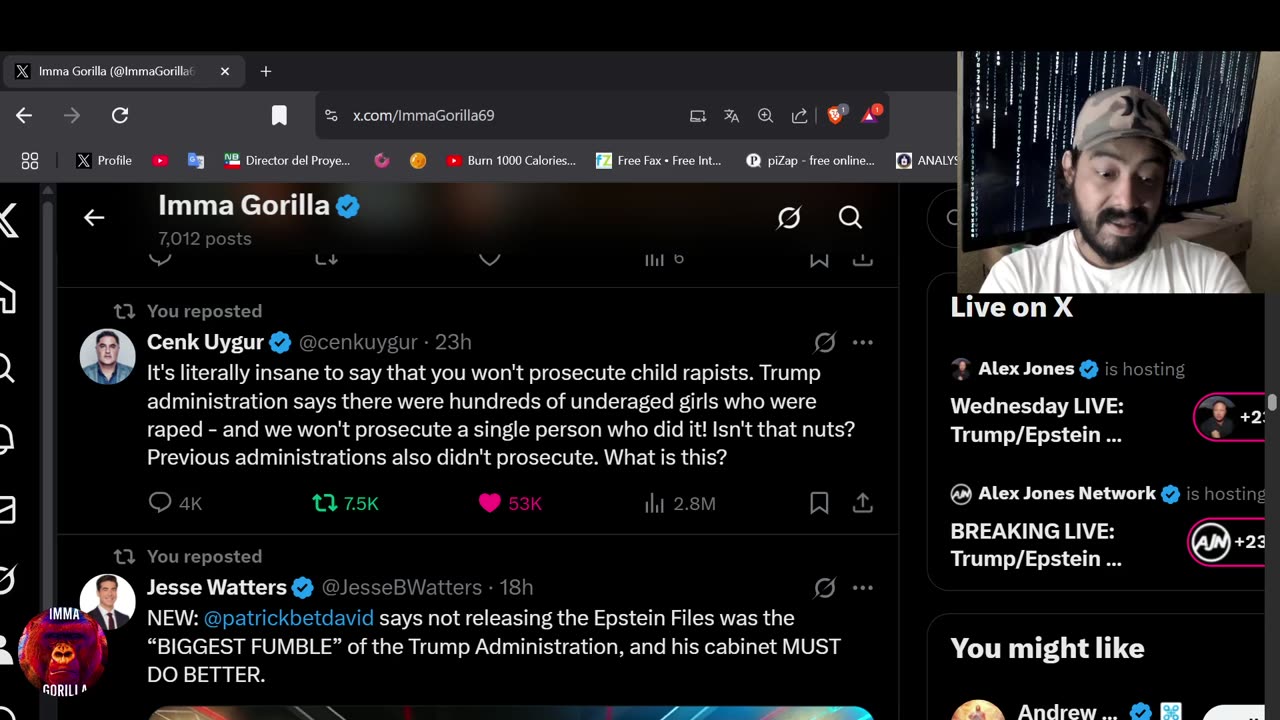1280x720 pixels.
Task: Click the reply icon on Cenk Uygur's post
Action: (160, 503)
